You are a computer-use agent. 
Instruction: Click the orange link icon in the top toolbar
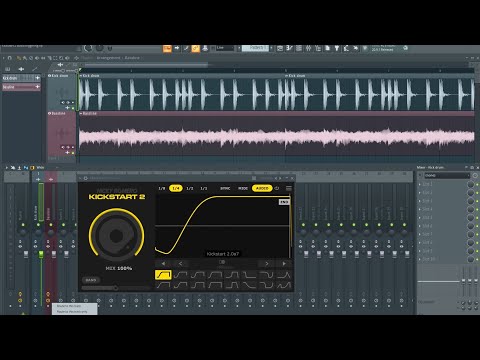196,48
